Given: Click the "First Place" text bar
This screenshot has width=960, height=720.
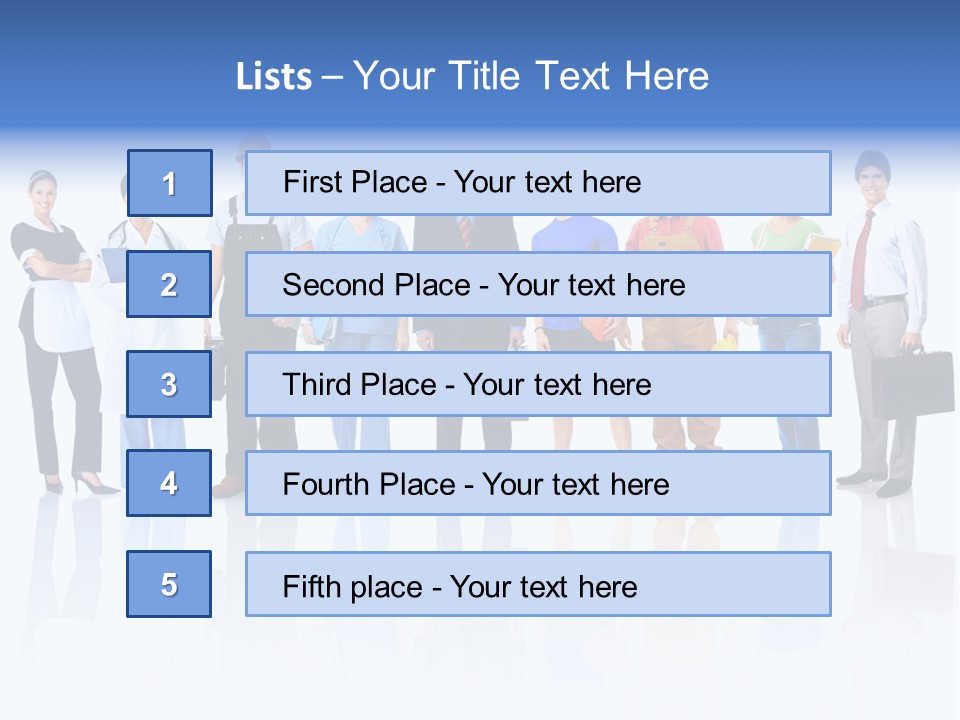Looking at the screenshot, I should tap(538, 183).
